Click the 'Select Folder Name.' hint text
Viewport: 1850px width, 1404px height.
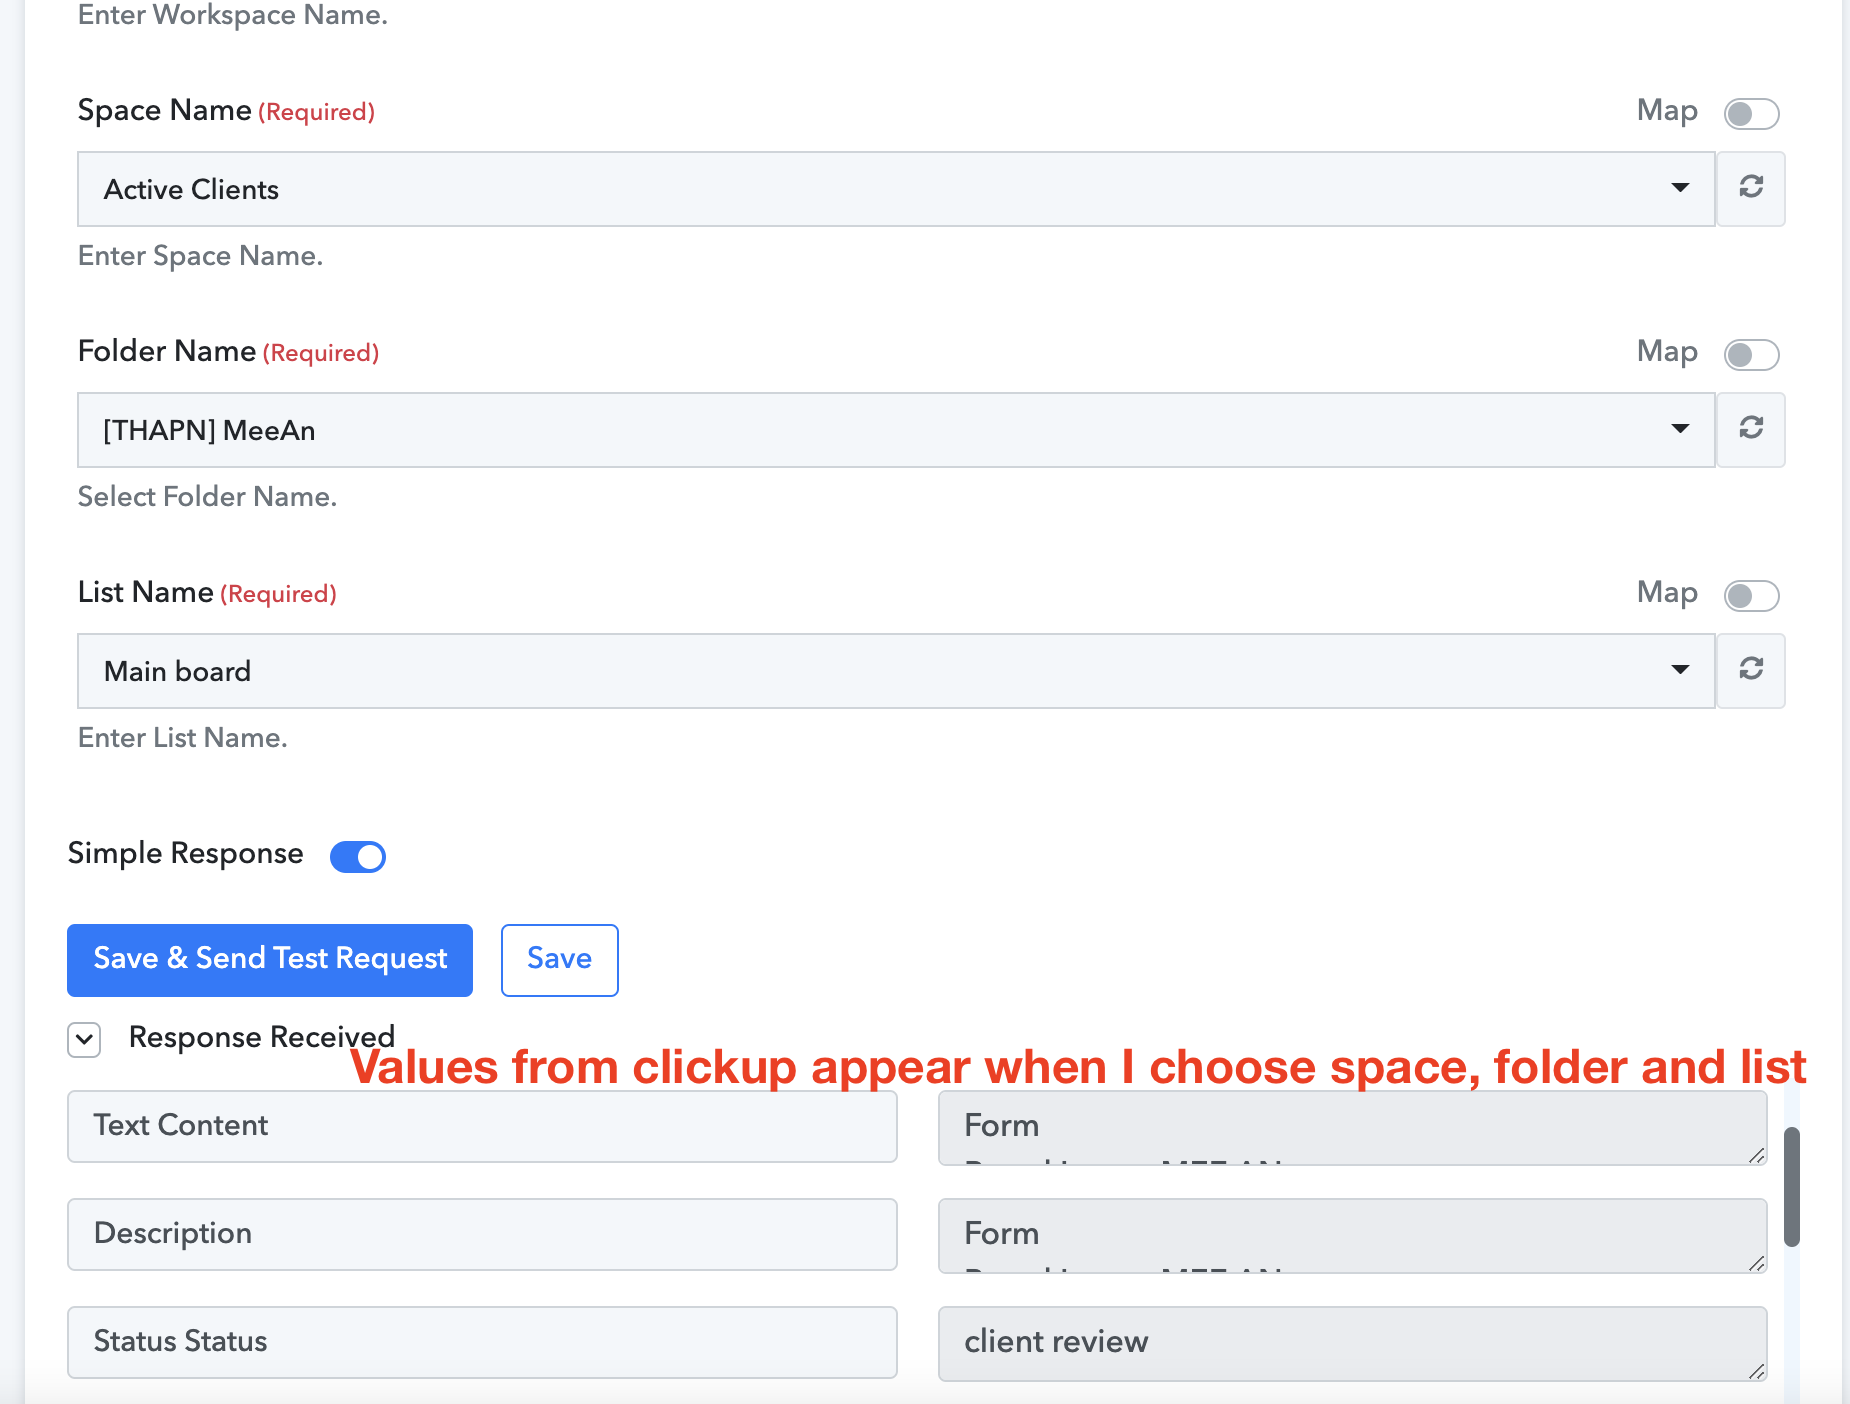[207, 497]
